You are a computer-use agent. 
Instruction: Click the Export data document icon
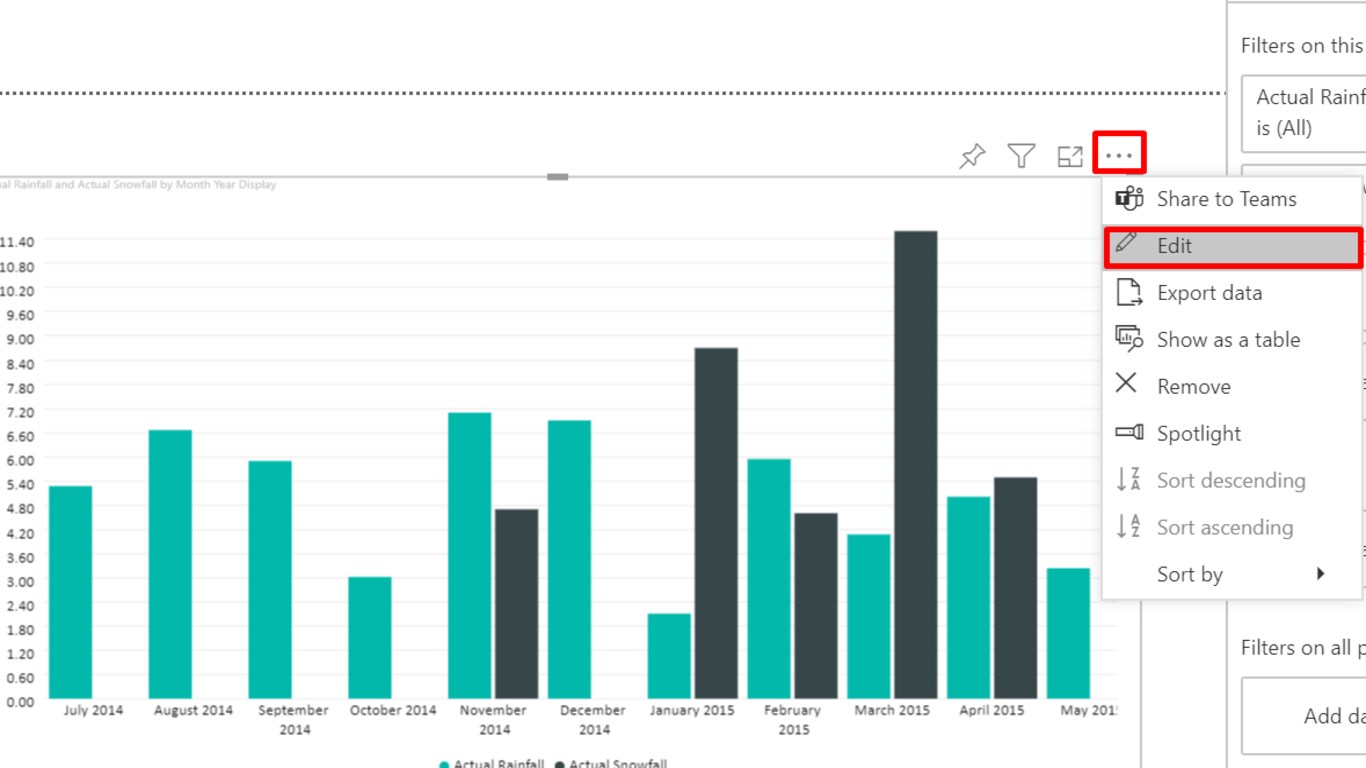point(1128,292)
